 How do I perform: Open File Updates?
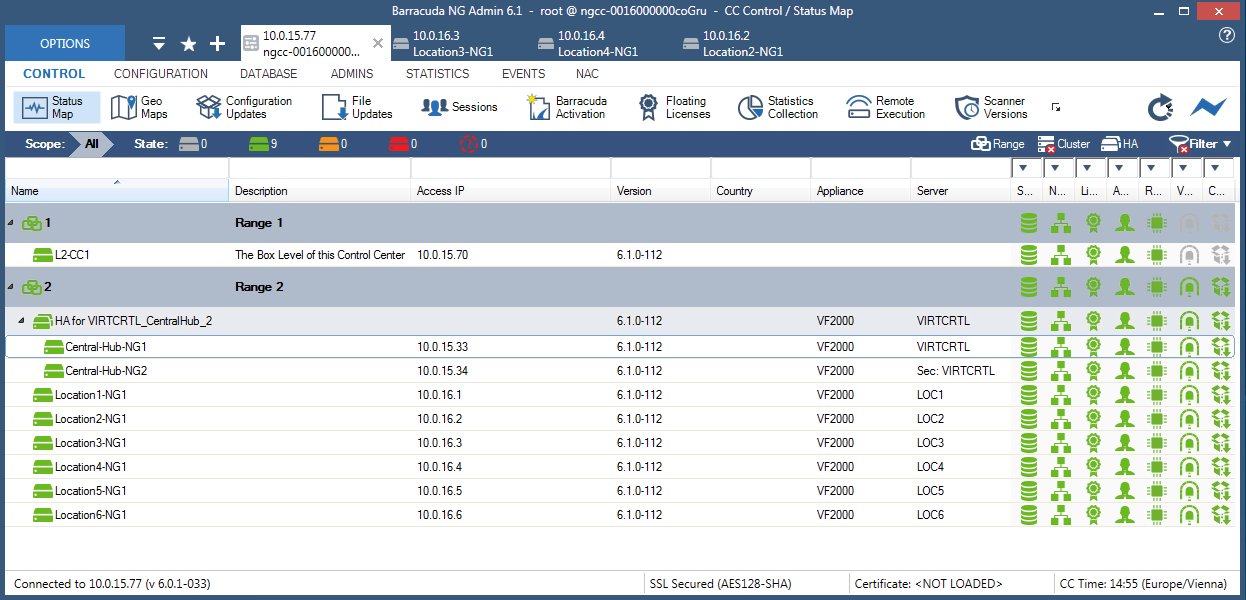[x=358, y=107]
